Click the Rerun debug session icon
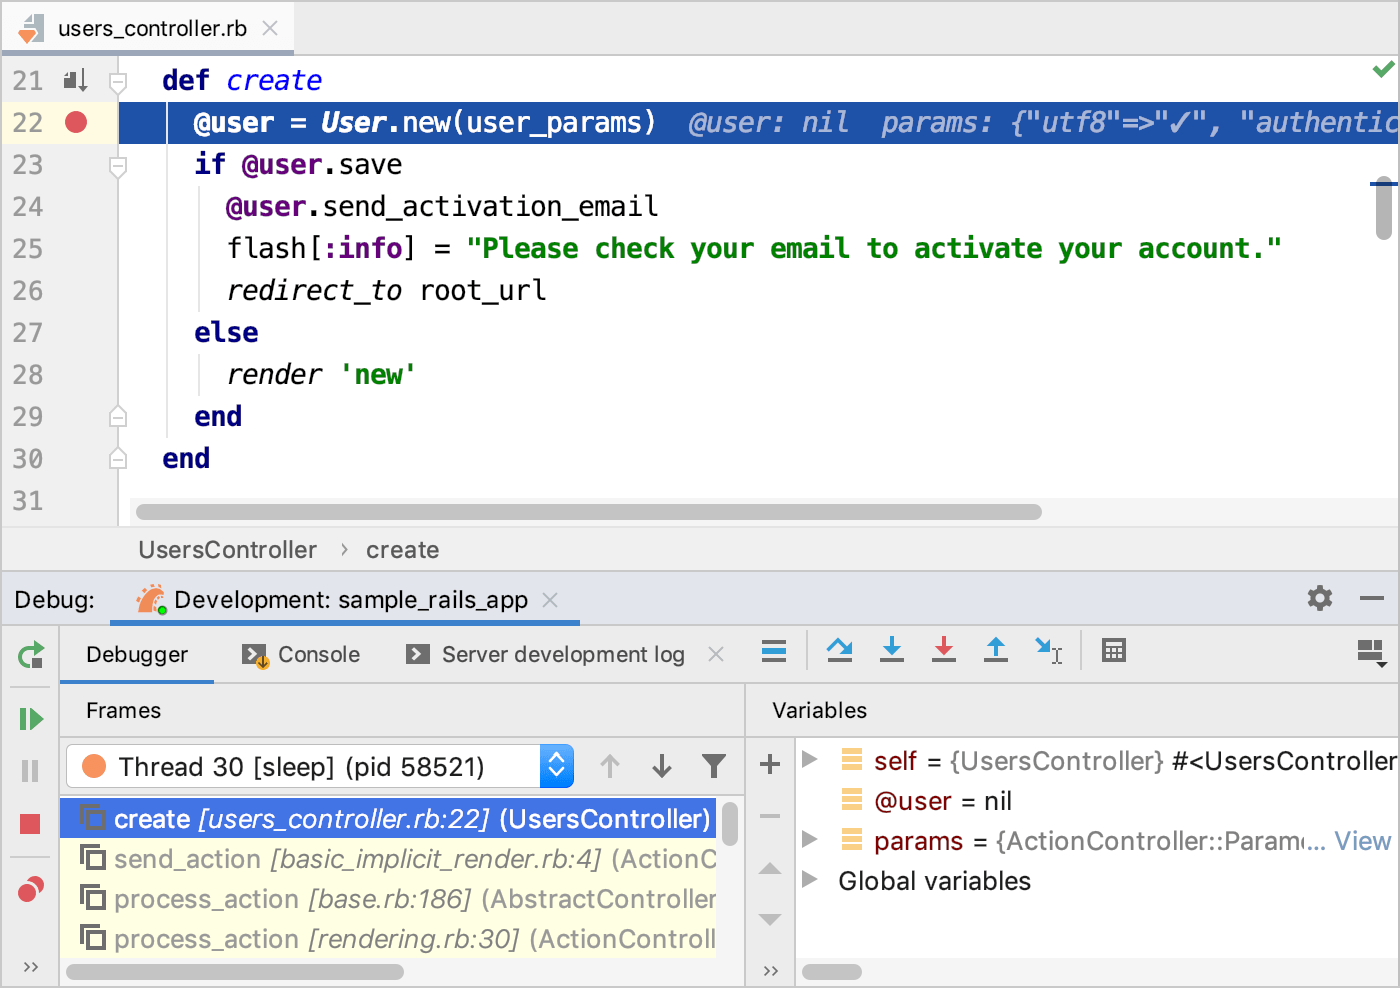Screen dimensions: 1400x988 coord(31,655)
